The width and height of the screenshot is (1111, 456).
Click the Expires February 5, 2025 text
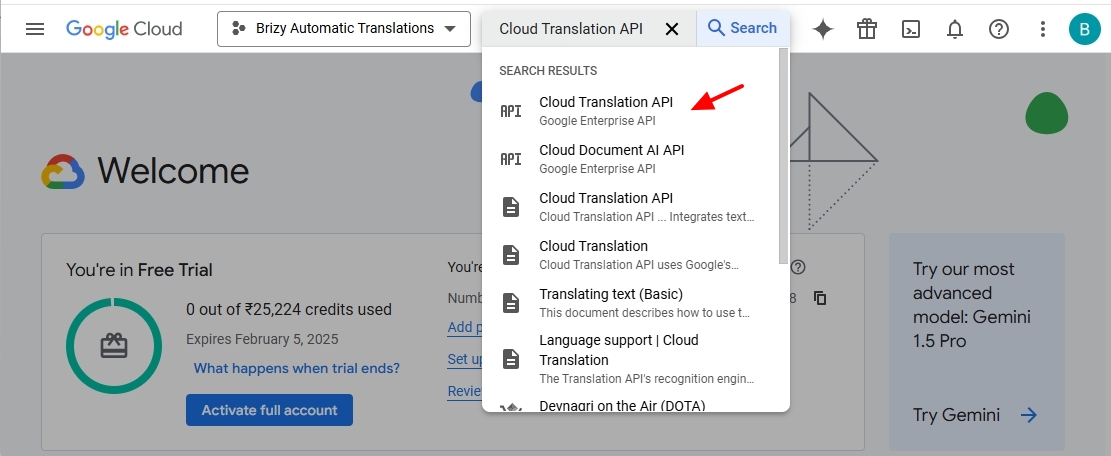point(262,339)
